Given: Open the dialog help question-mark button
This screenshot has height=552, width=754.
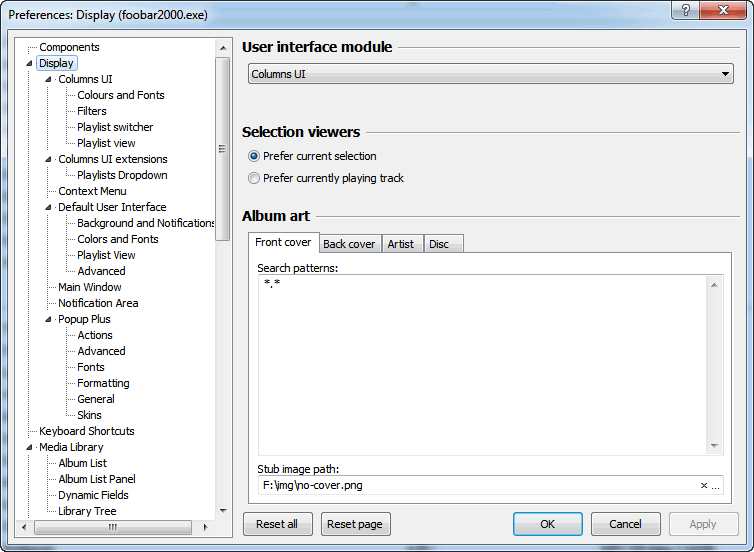Looking at the screenshot, I should pos(686,10).
